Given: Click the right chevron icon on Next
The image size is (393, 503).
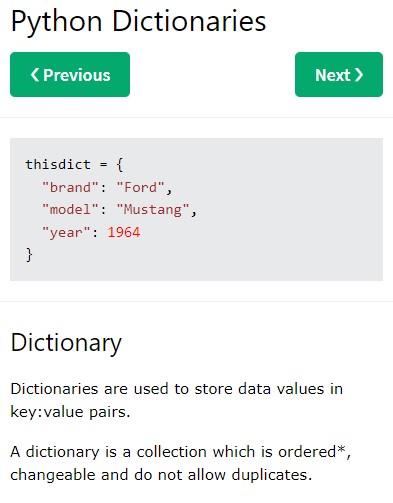Looking at the screenshot, I should click(x=359, y=75).
